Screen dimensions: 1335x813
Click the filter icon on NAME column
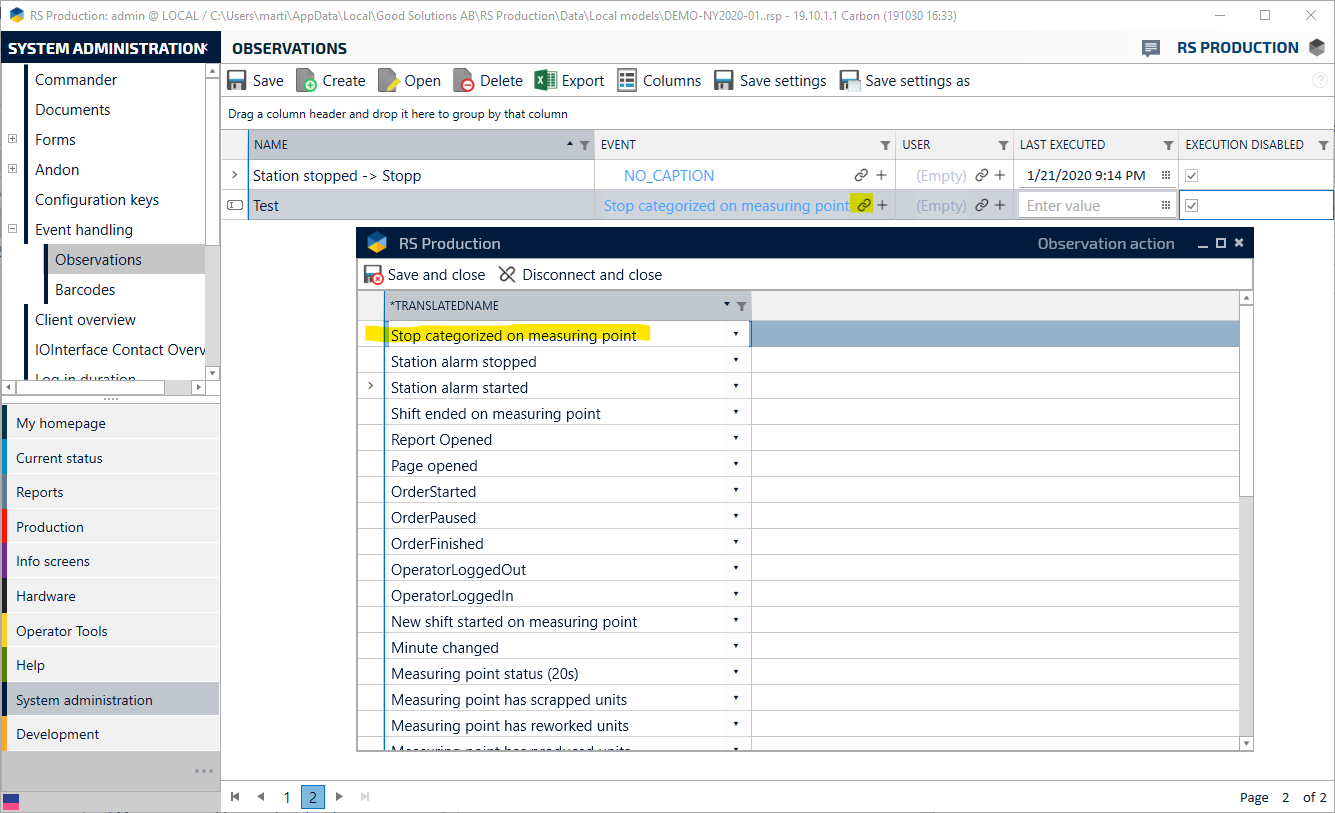[585, 145]
